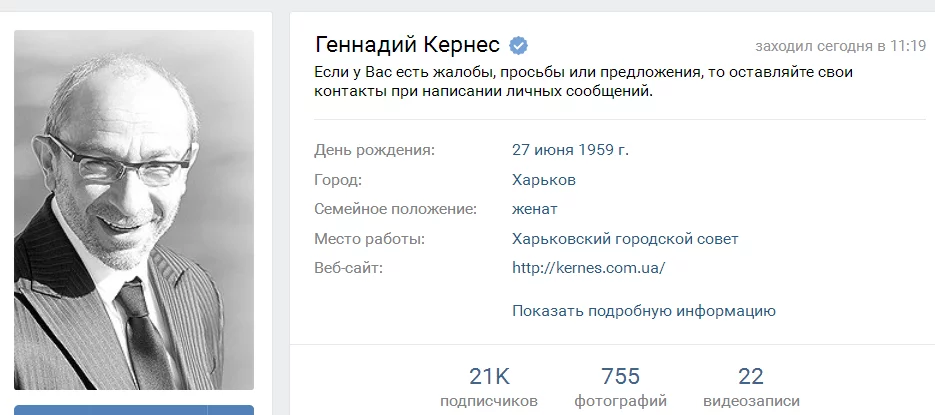Click the Семейное положение label
Image resolution: width=935 pixels, height=415 pixels.
click(395, 209)
